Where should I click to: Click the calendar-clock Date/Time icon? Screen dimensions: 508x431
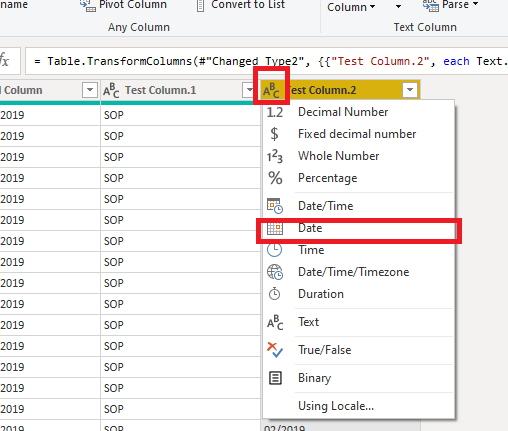click(x=275, y=206)
